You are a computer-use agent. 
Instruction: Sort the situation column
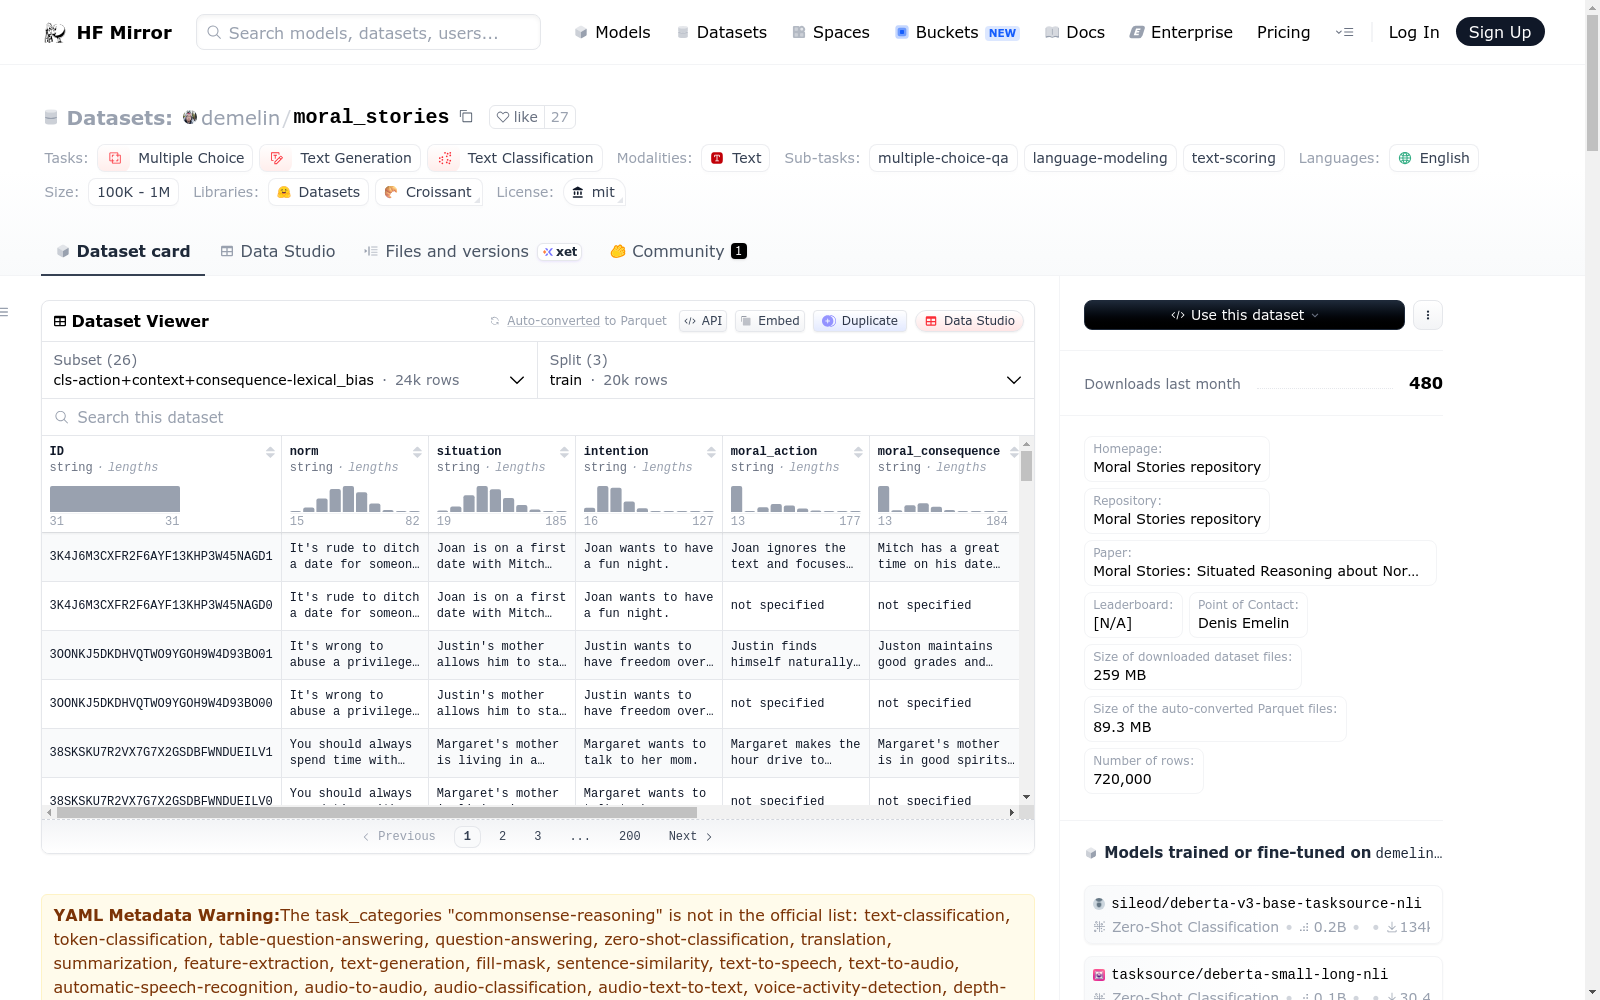[x=564, y=452]
